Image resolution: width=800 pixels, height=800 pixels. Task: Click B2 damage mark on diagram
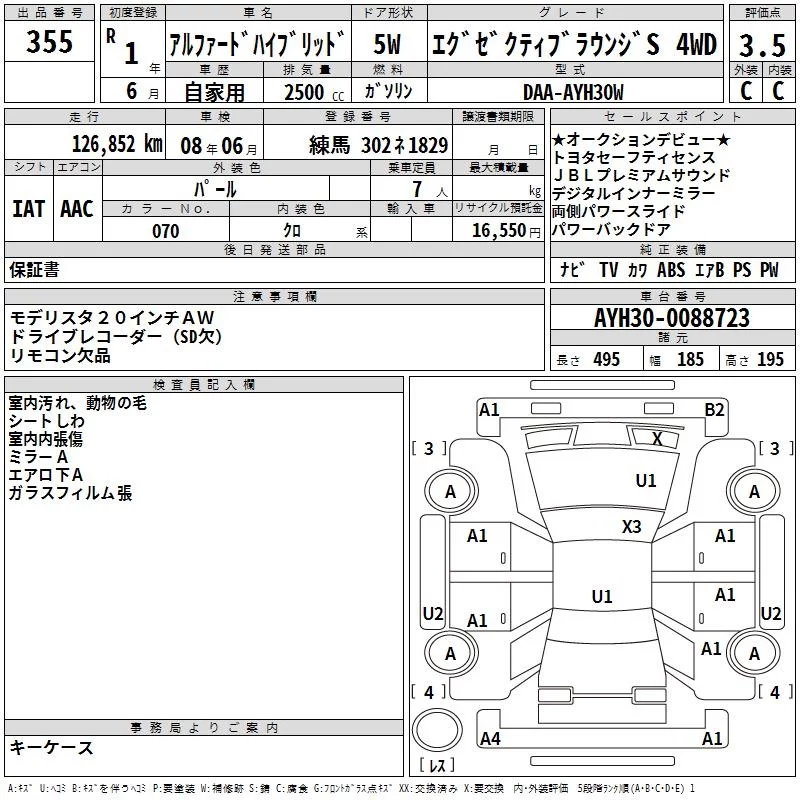[714, 410]
